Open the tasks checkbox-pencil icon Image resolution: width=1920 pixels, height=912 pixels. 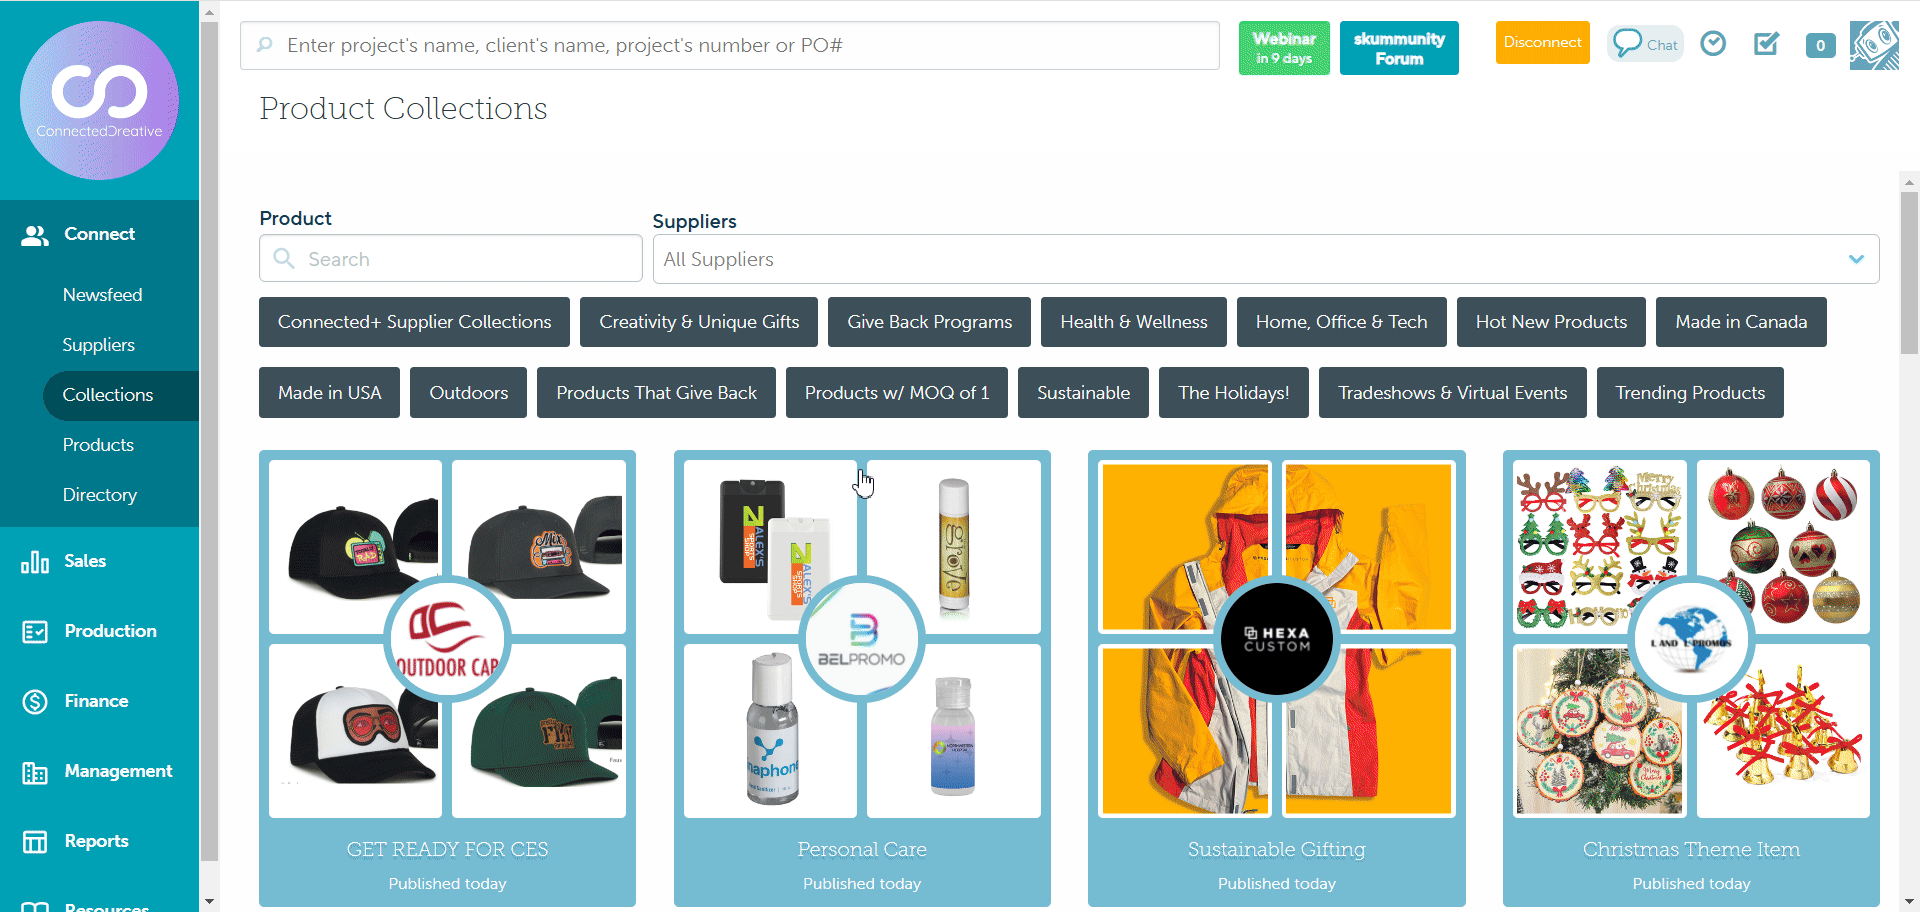pyautogui.click(x=1766, y=44)
